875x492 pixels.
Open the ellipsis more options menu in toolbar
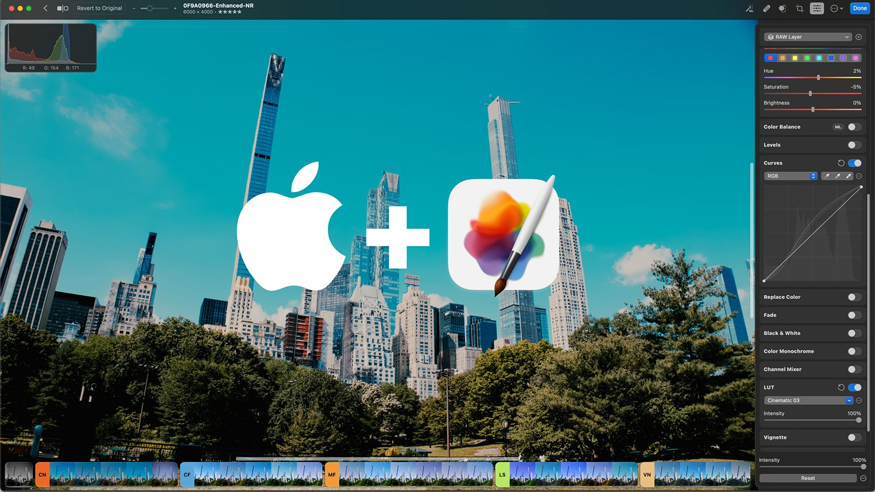point(836,8)
